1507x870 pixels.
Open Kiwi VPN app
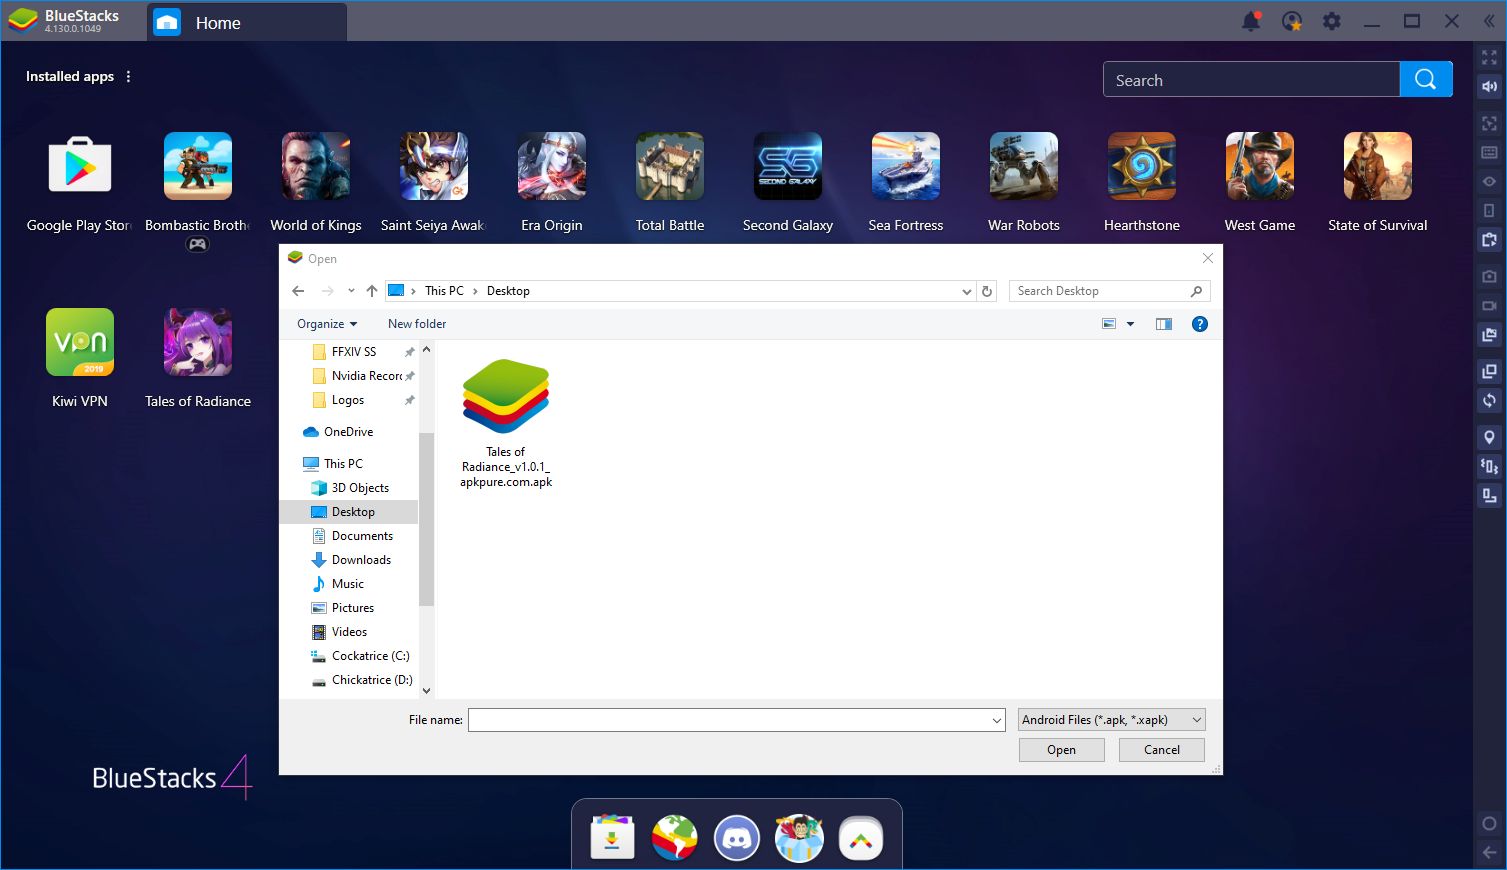click(x=80, y=342)
